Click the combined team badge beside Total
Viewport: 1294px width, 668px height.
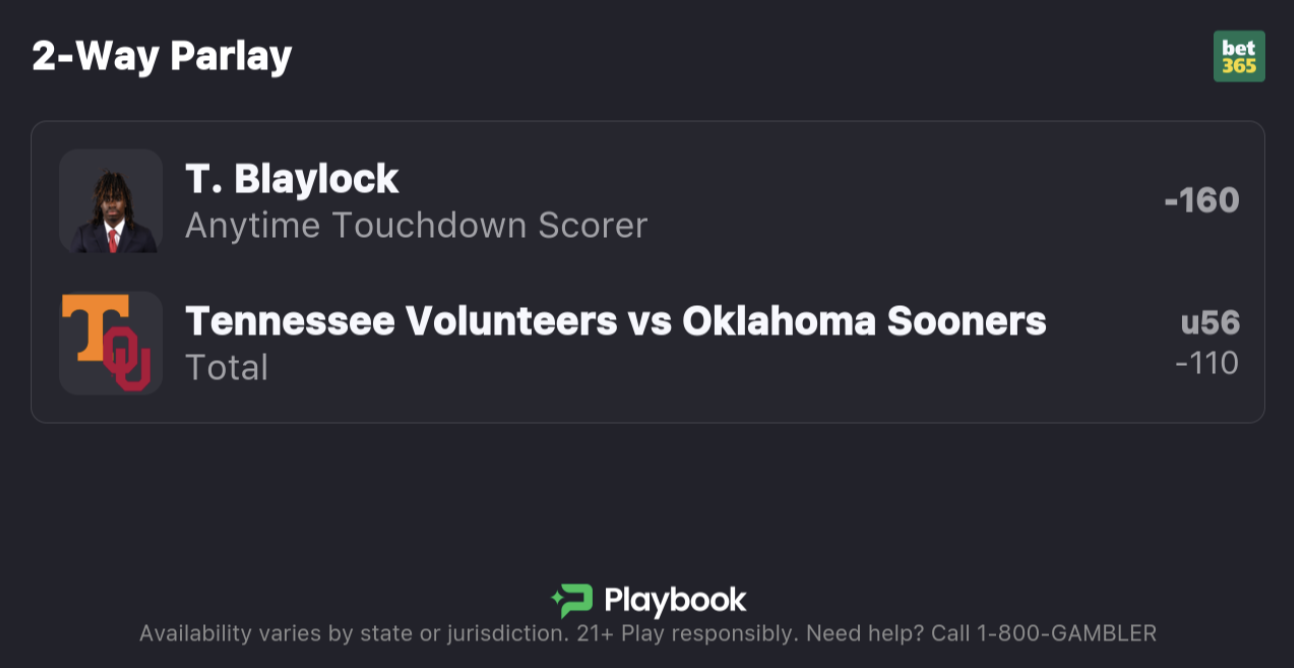pos(110,343)
